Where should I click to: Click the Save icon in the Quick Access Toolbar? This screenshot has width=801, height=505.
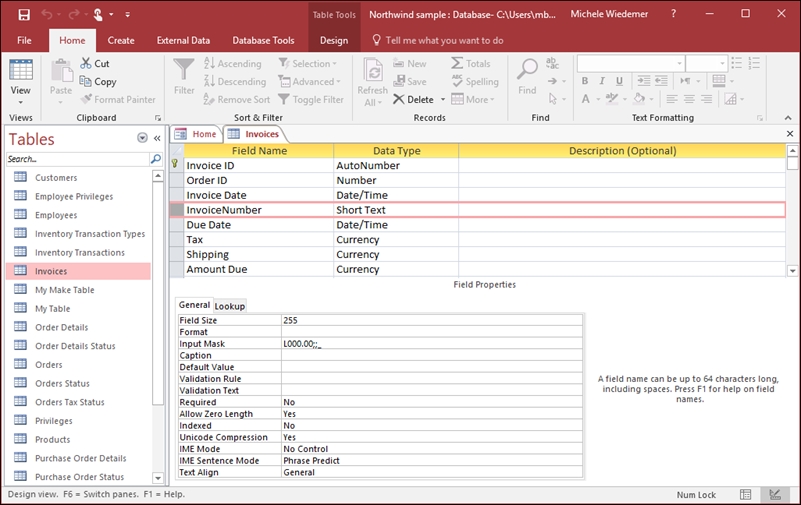coord(24,14)
